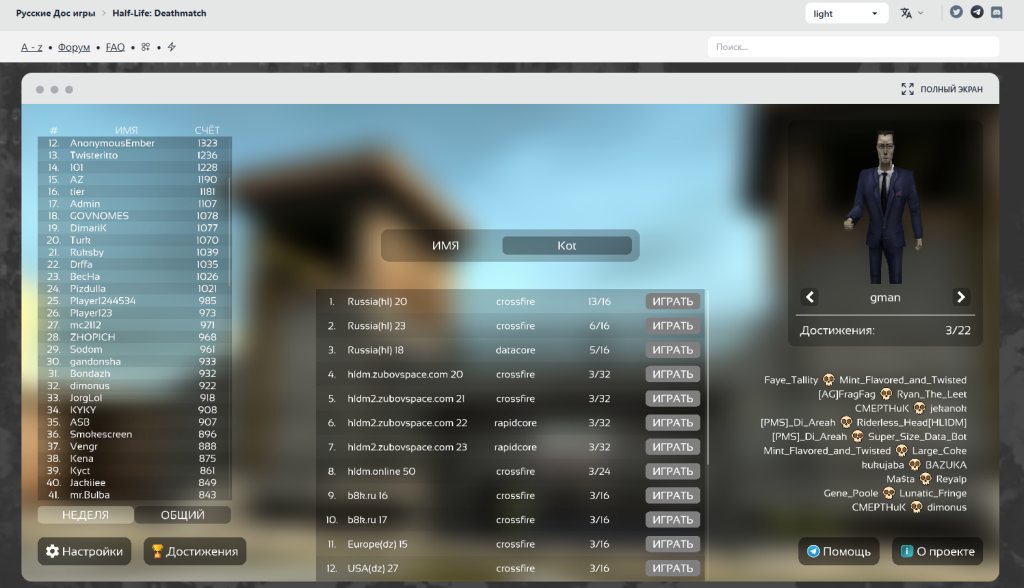This screenshot has width=1024, height=588.
Task: Open Half-Life: Deathmatch breadcrumb
Action: (159, 13)
